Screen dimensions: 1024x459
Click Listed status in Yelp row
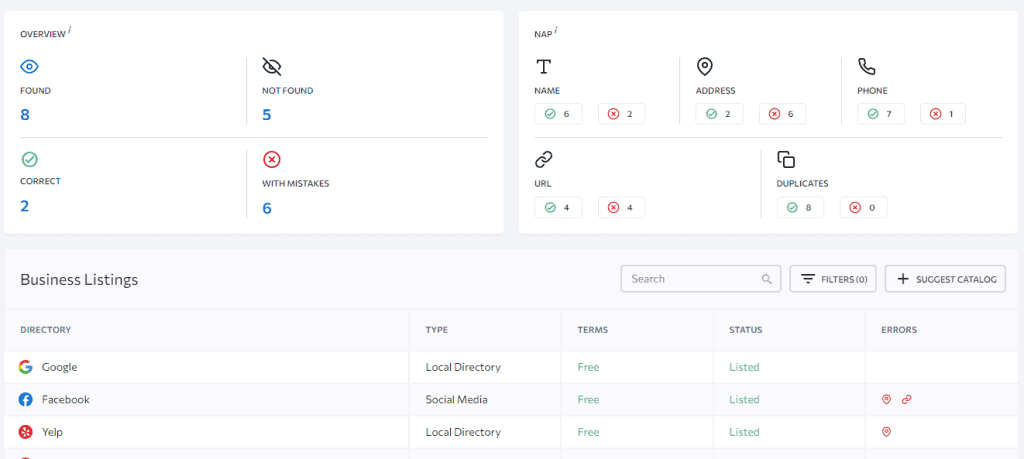tap(744, 432)
